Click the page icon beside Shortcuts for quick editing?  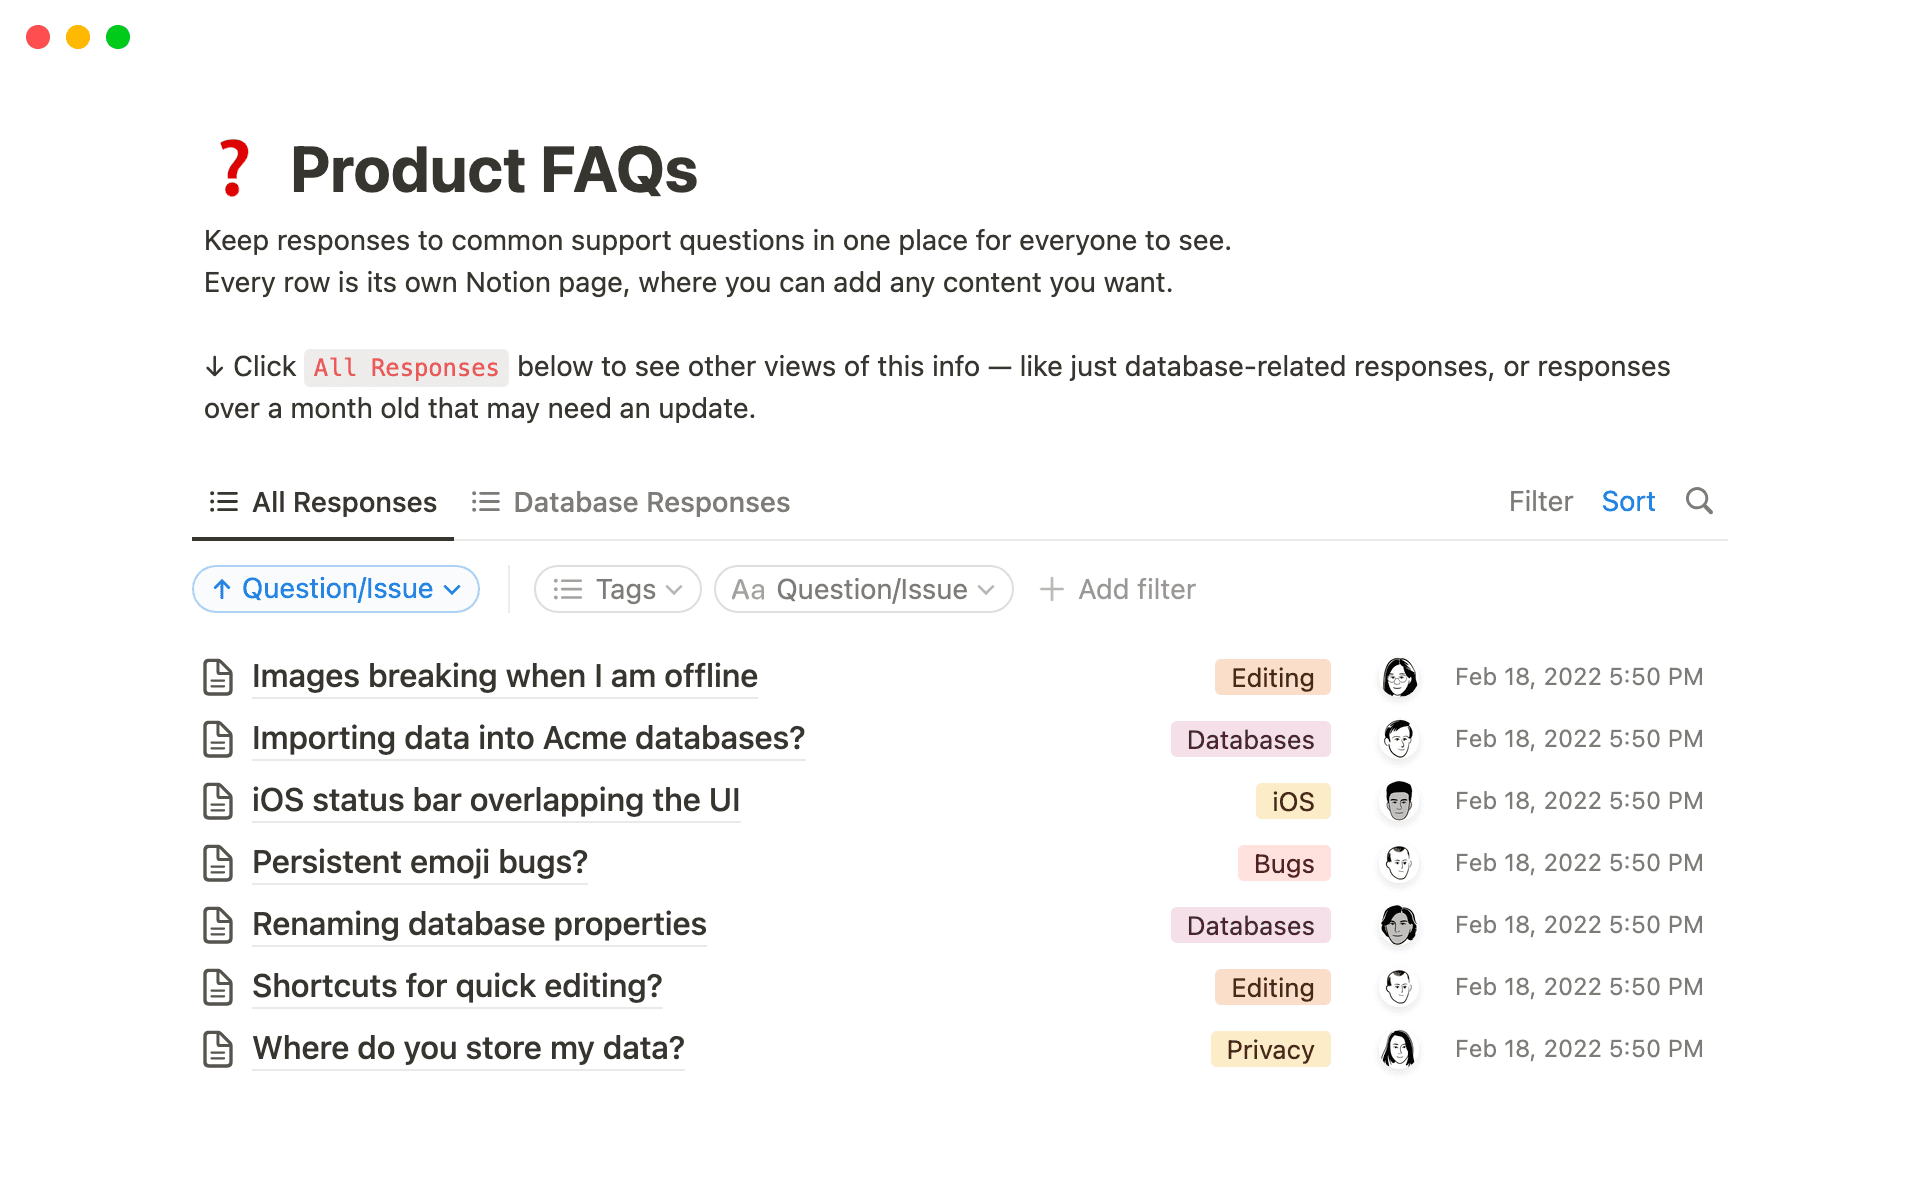218,986
